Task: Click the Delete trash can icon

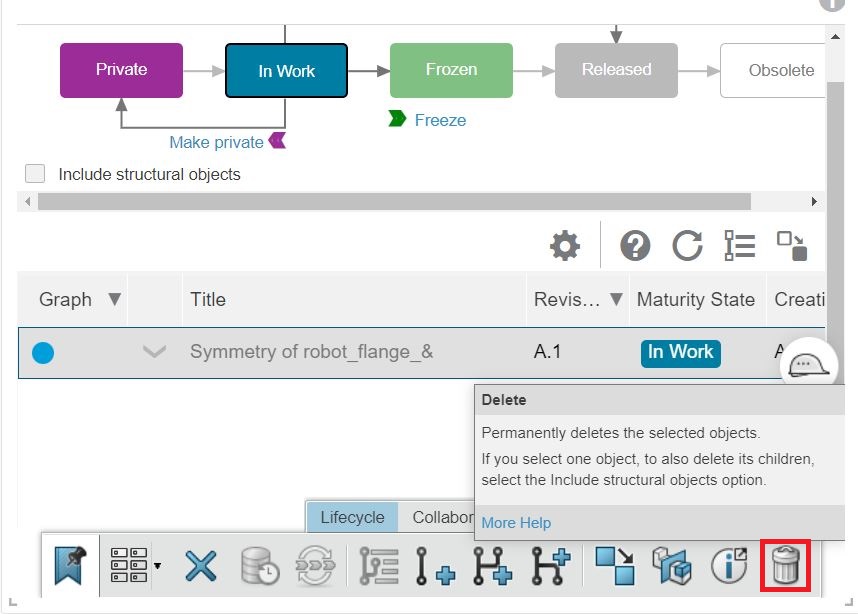Action: (x=786, y=565)
